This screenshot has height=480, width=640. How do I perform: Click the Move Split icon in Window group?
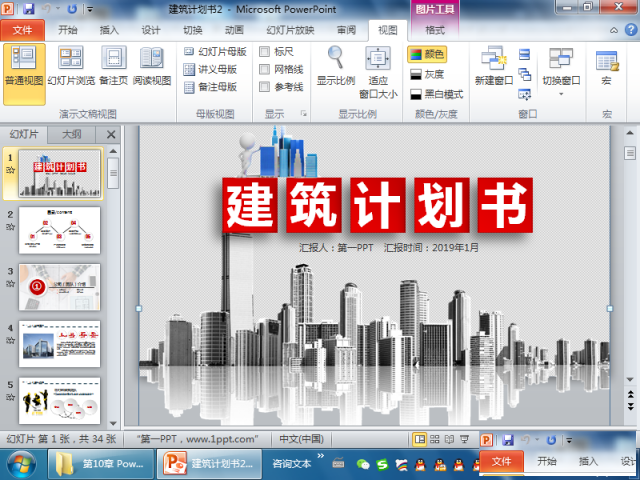(x=524, y=95)
